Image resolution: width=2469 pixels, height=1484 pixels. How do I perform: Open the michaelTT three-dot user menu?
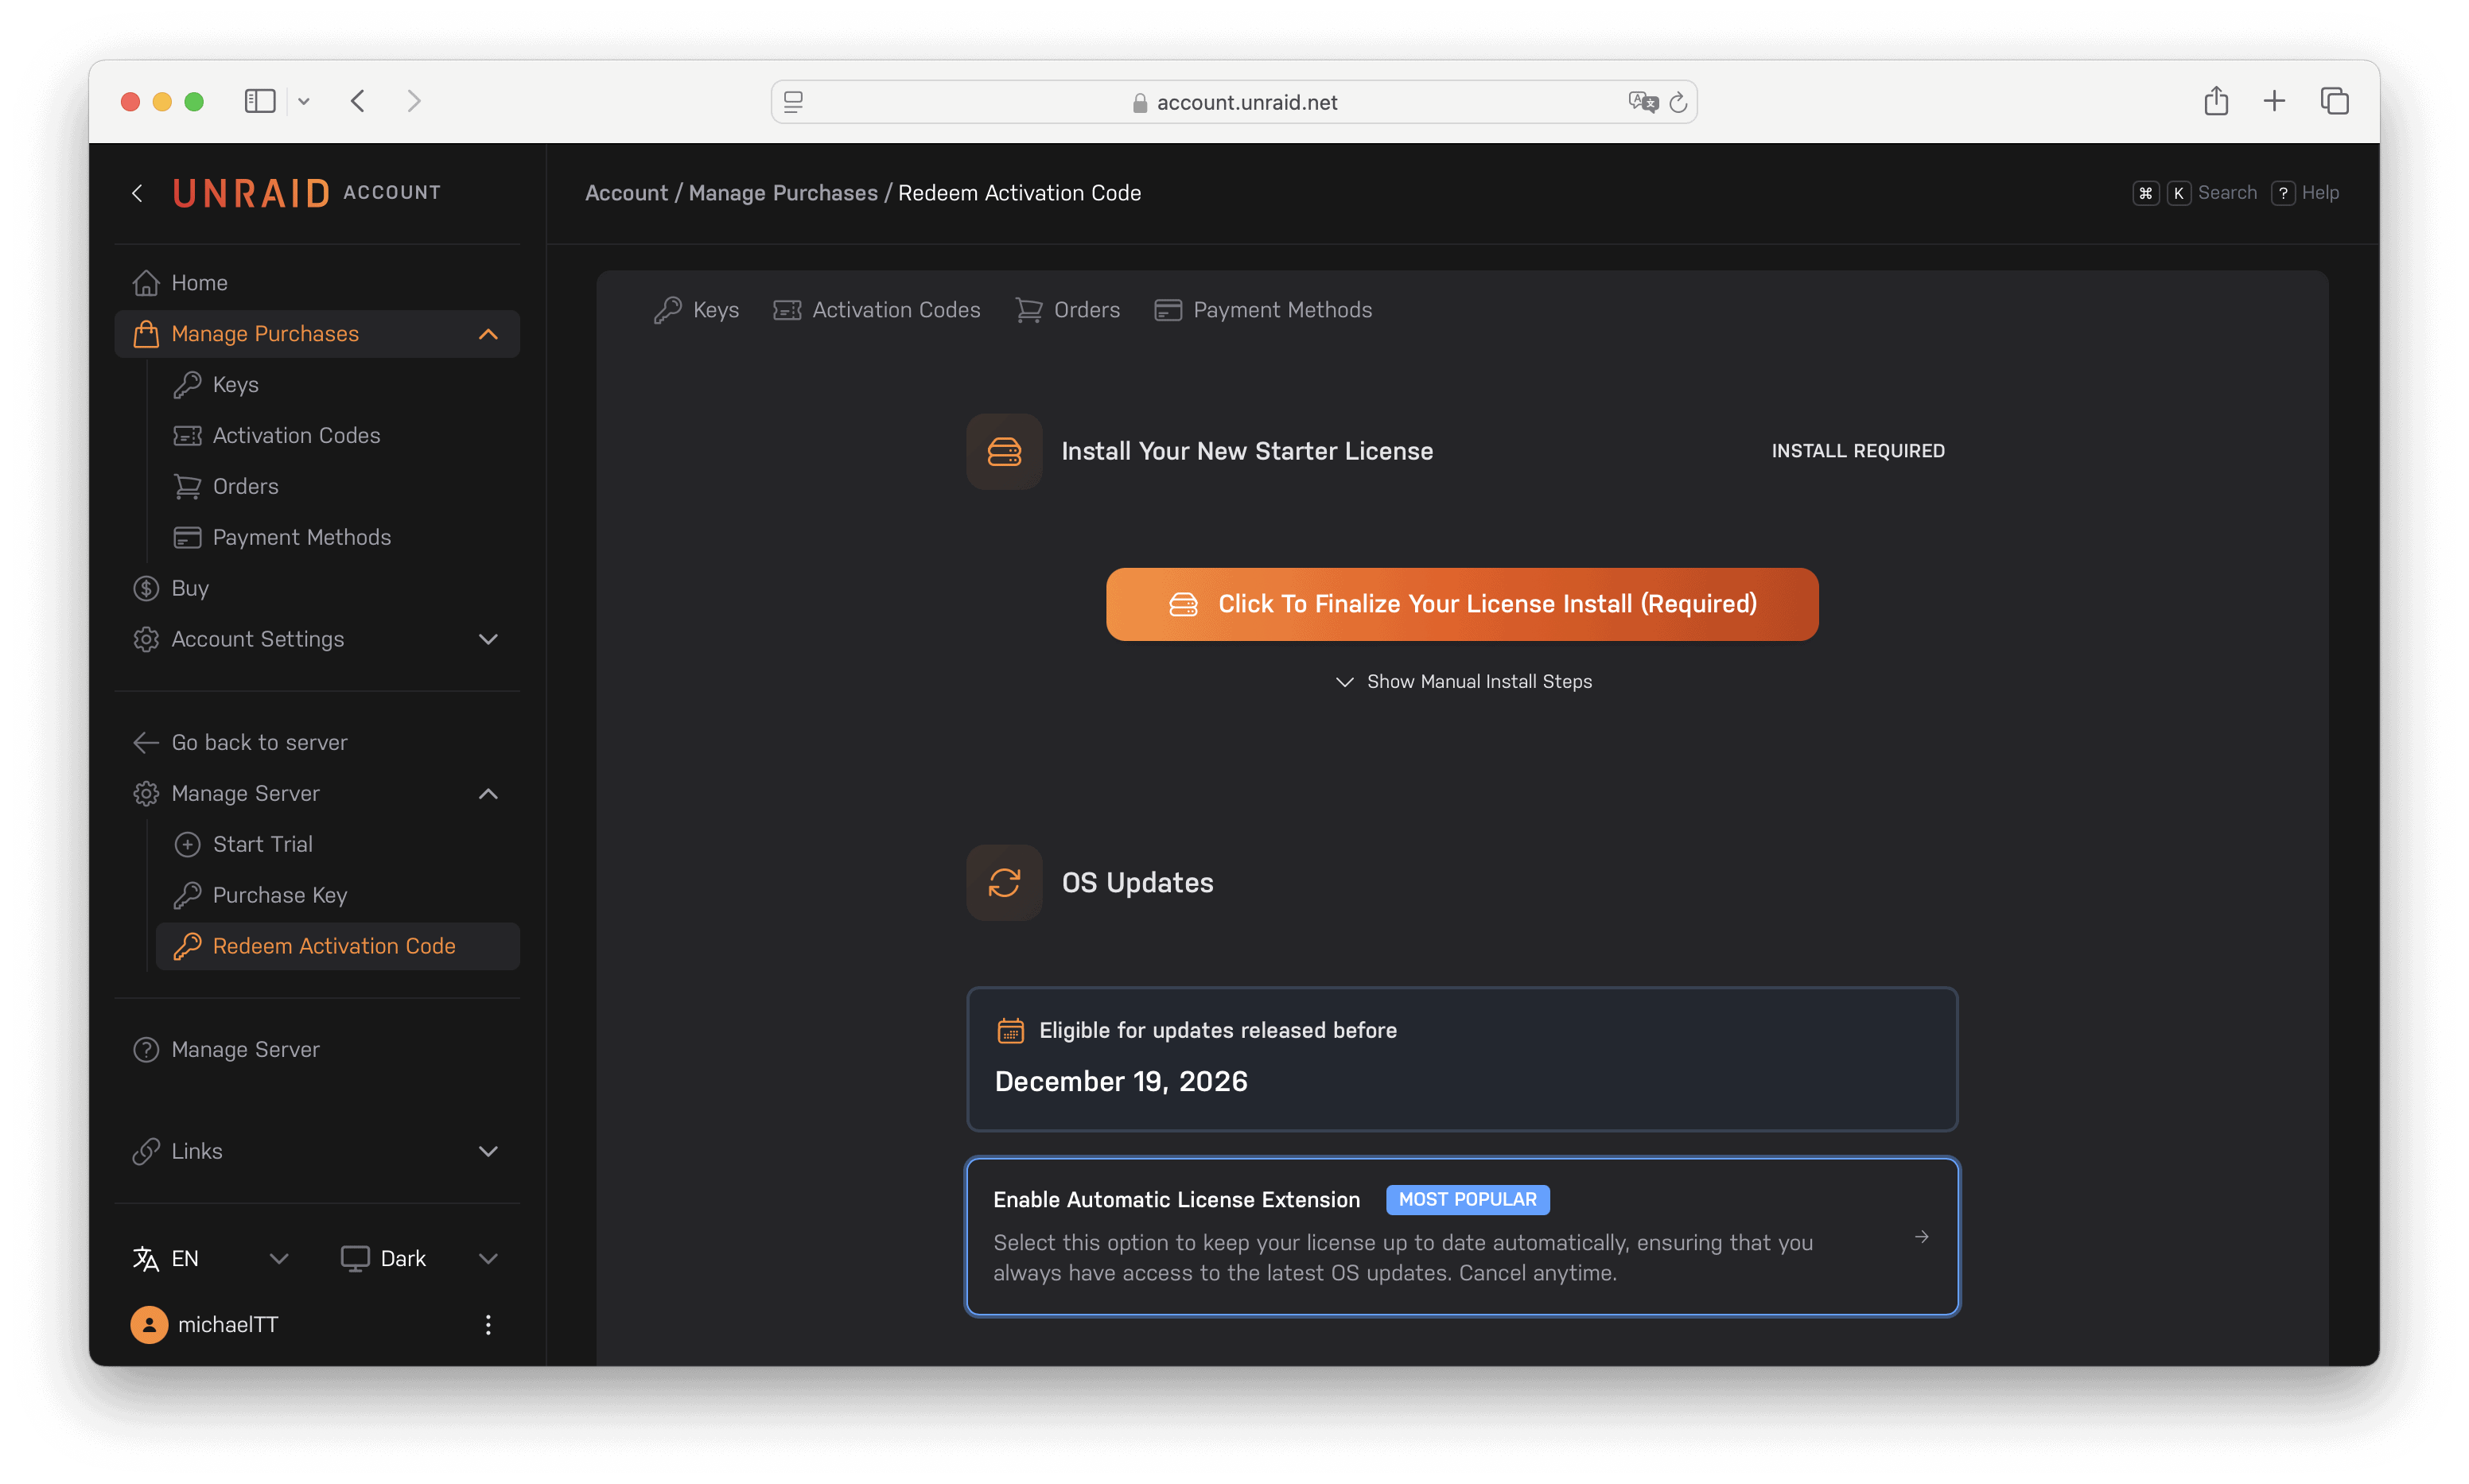488,1325
